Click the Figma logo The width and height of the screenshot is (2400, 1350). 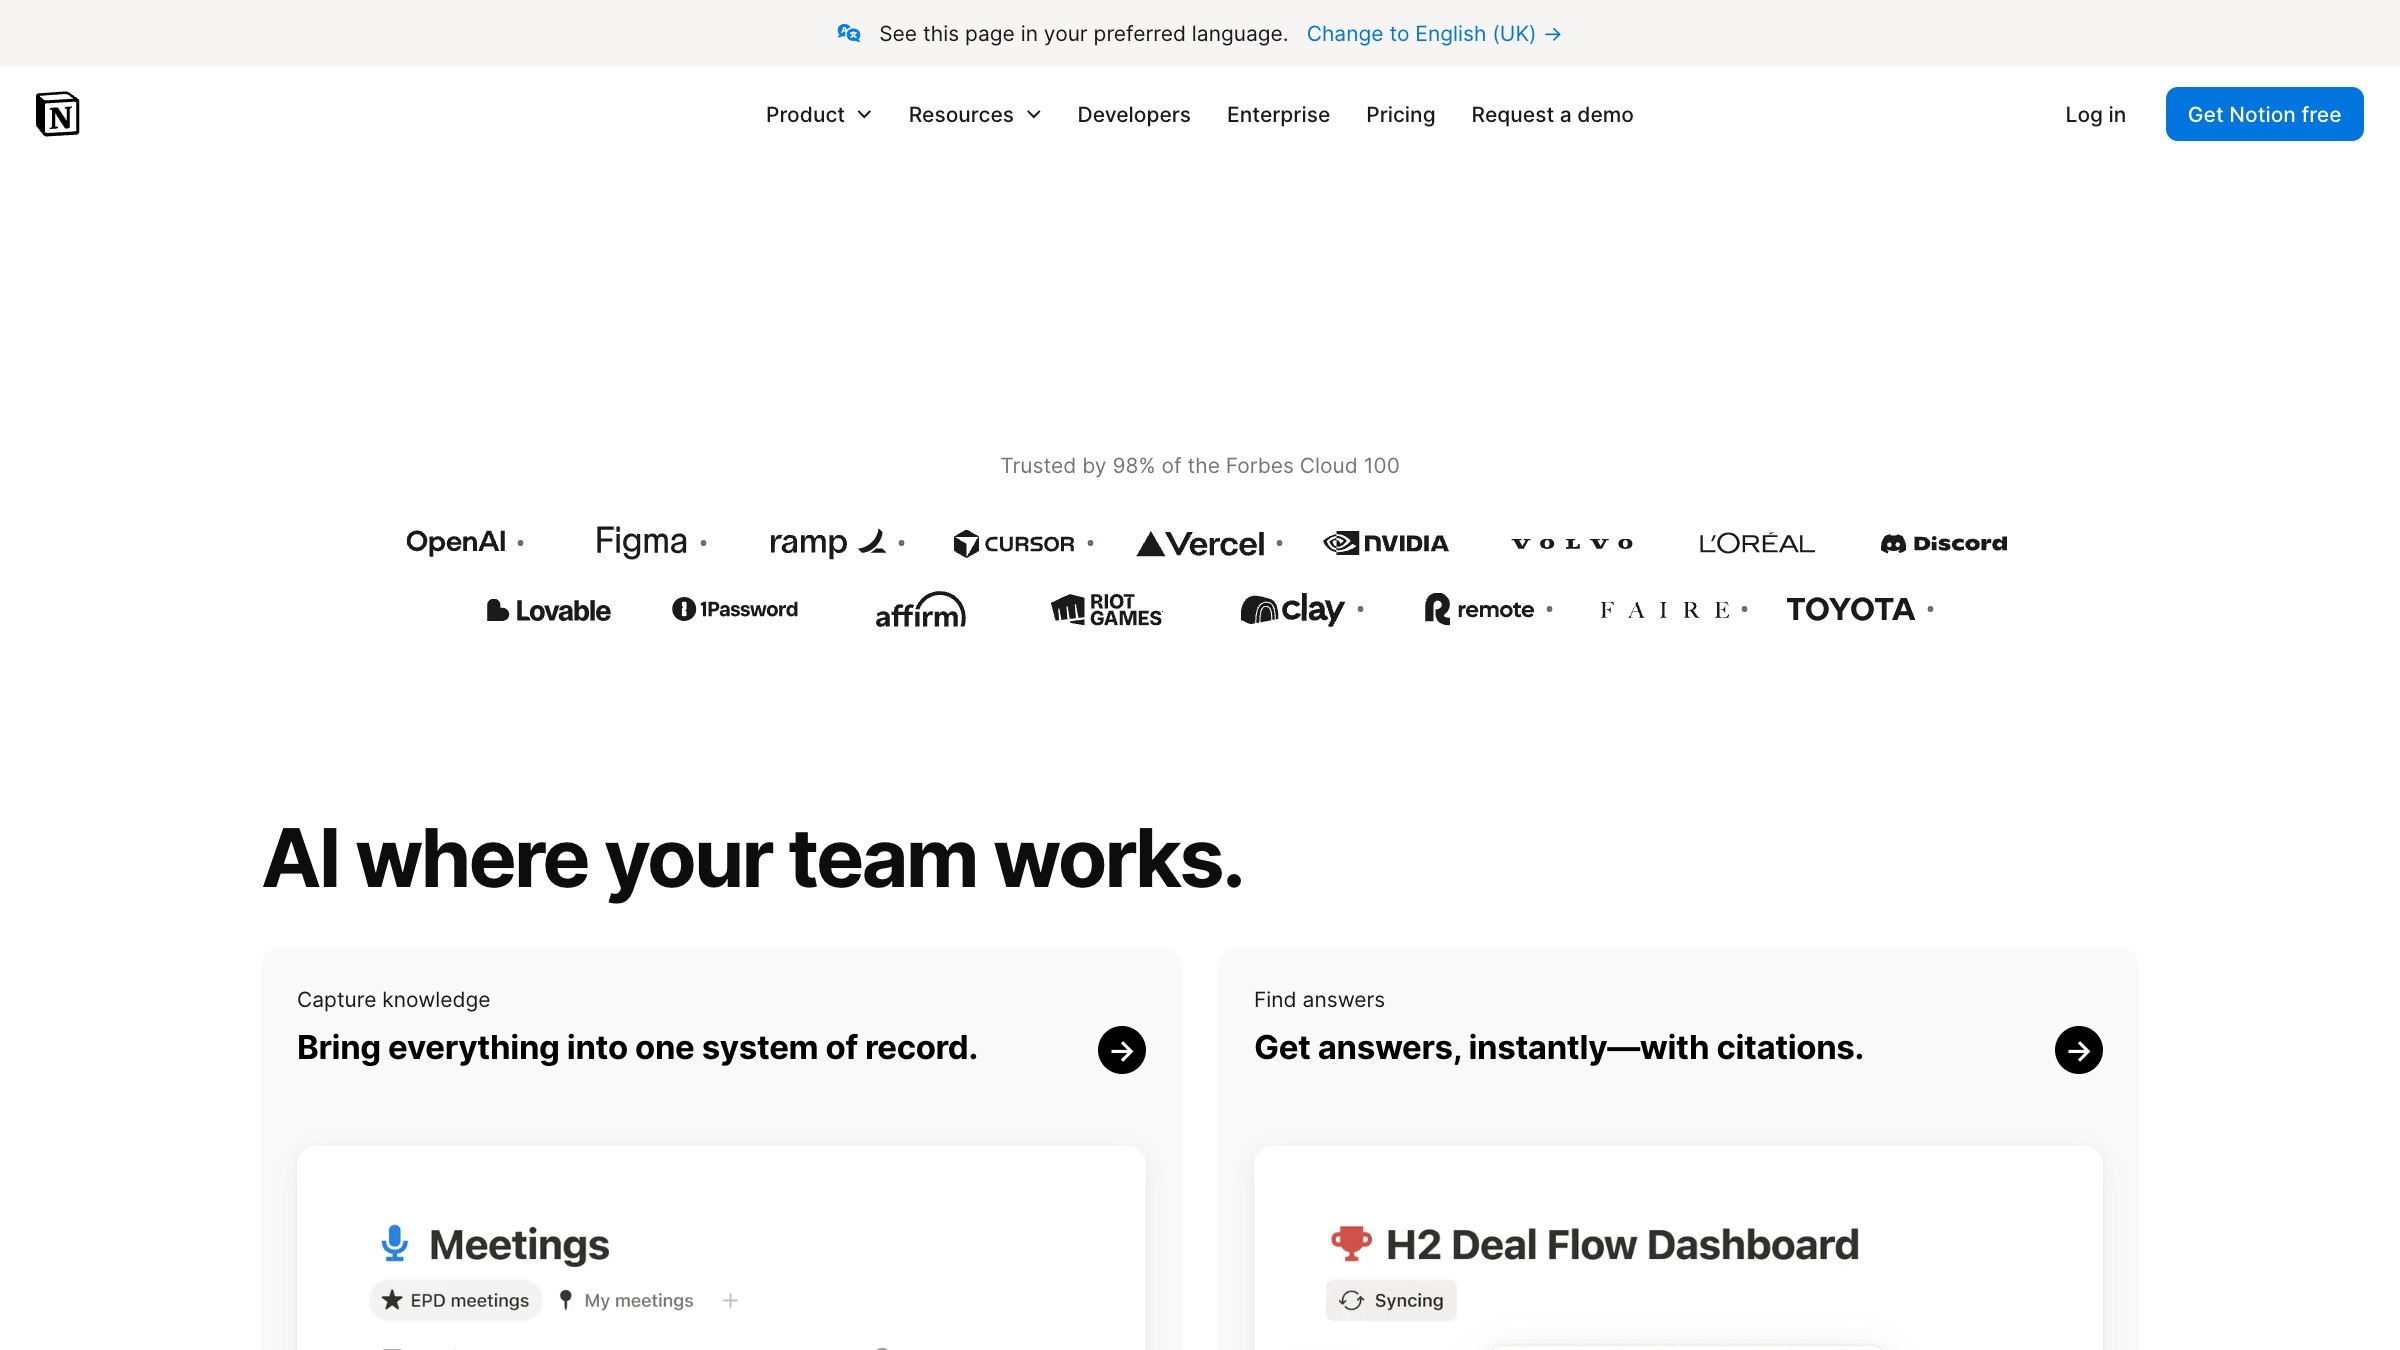click(641, 542)
